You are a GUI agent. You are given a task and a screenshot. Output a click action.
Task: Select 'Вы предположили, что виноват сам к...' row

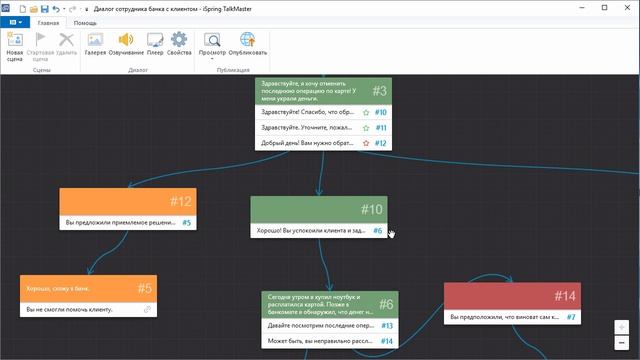pyautogui.click(x=505, y=317)
